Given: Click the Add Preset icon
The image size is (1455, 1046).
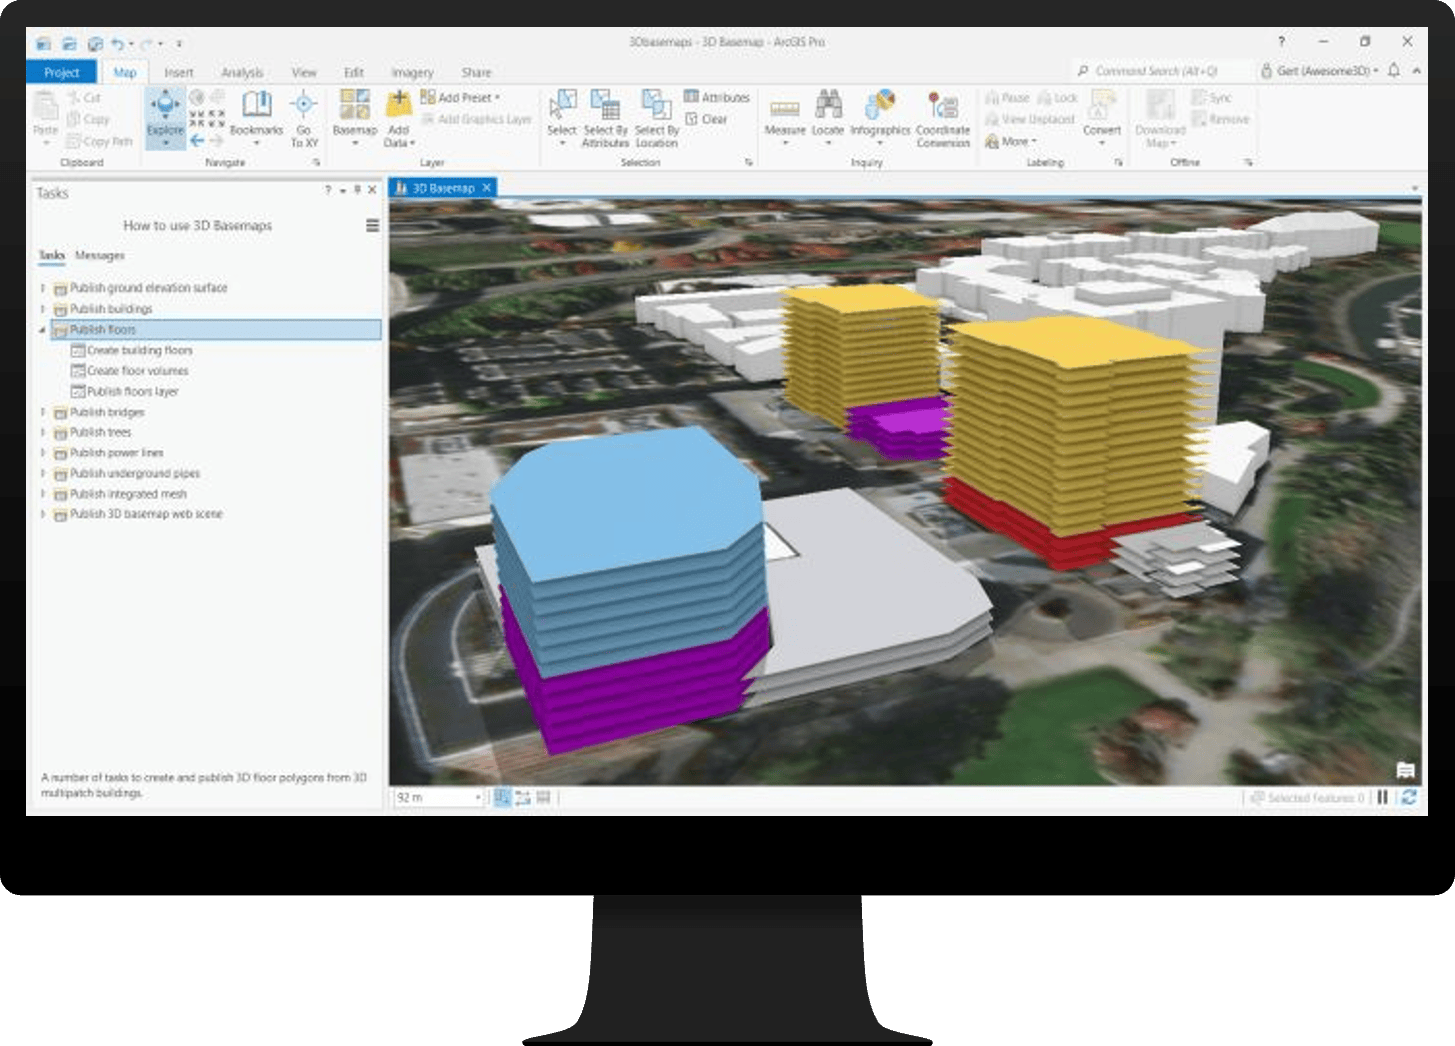Looking at the screenshot, I should coord(427,97).
